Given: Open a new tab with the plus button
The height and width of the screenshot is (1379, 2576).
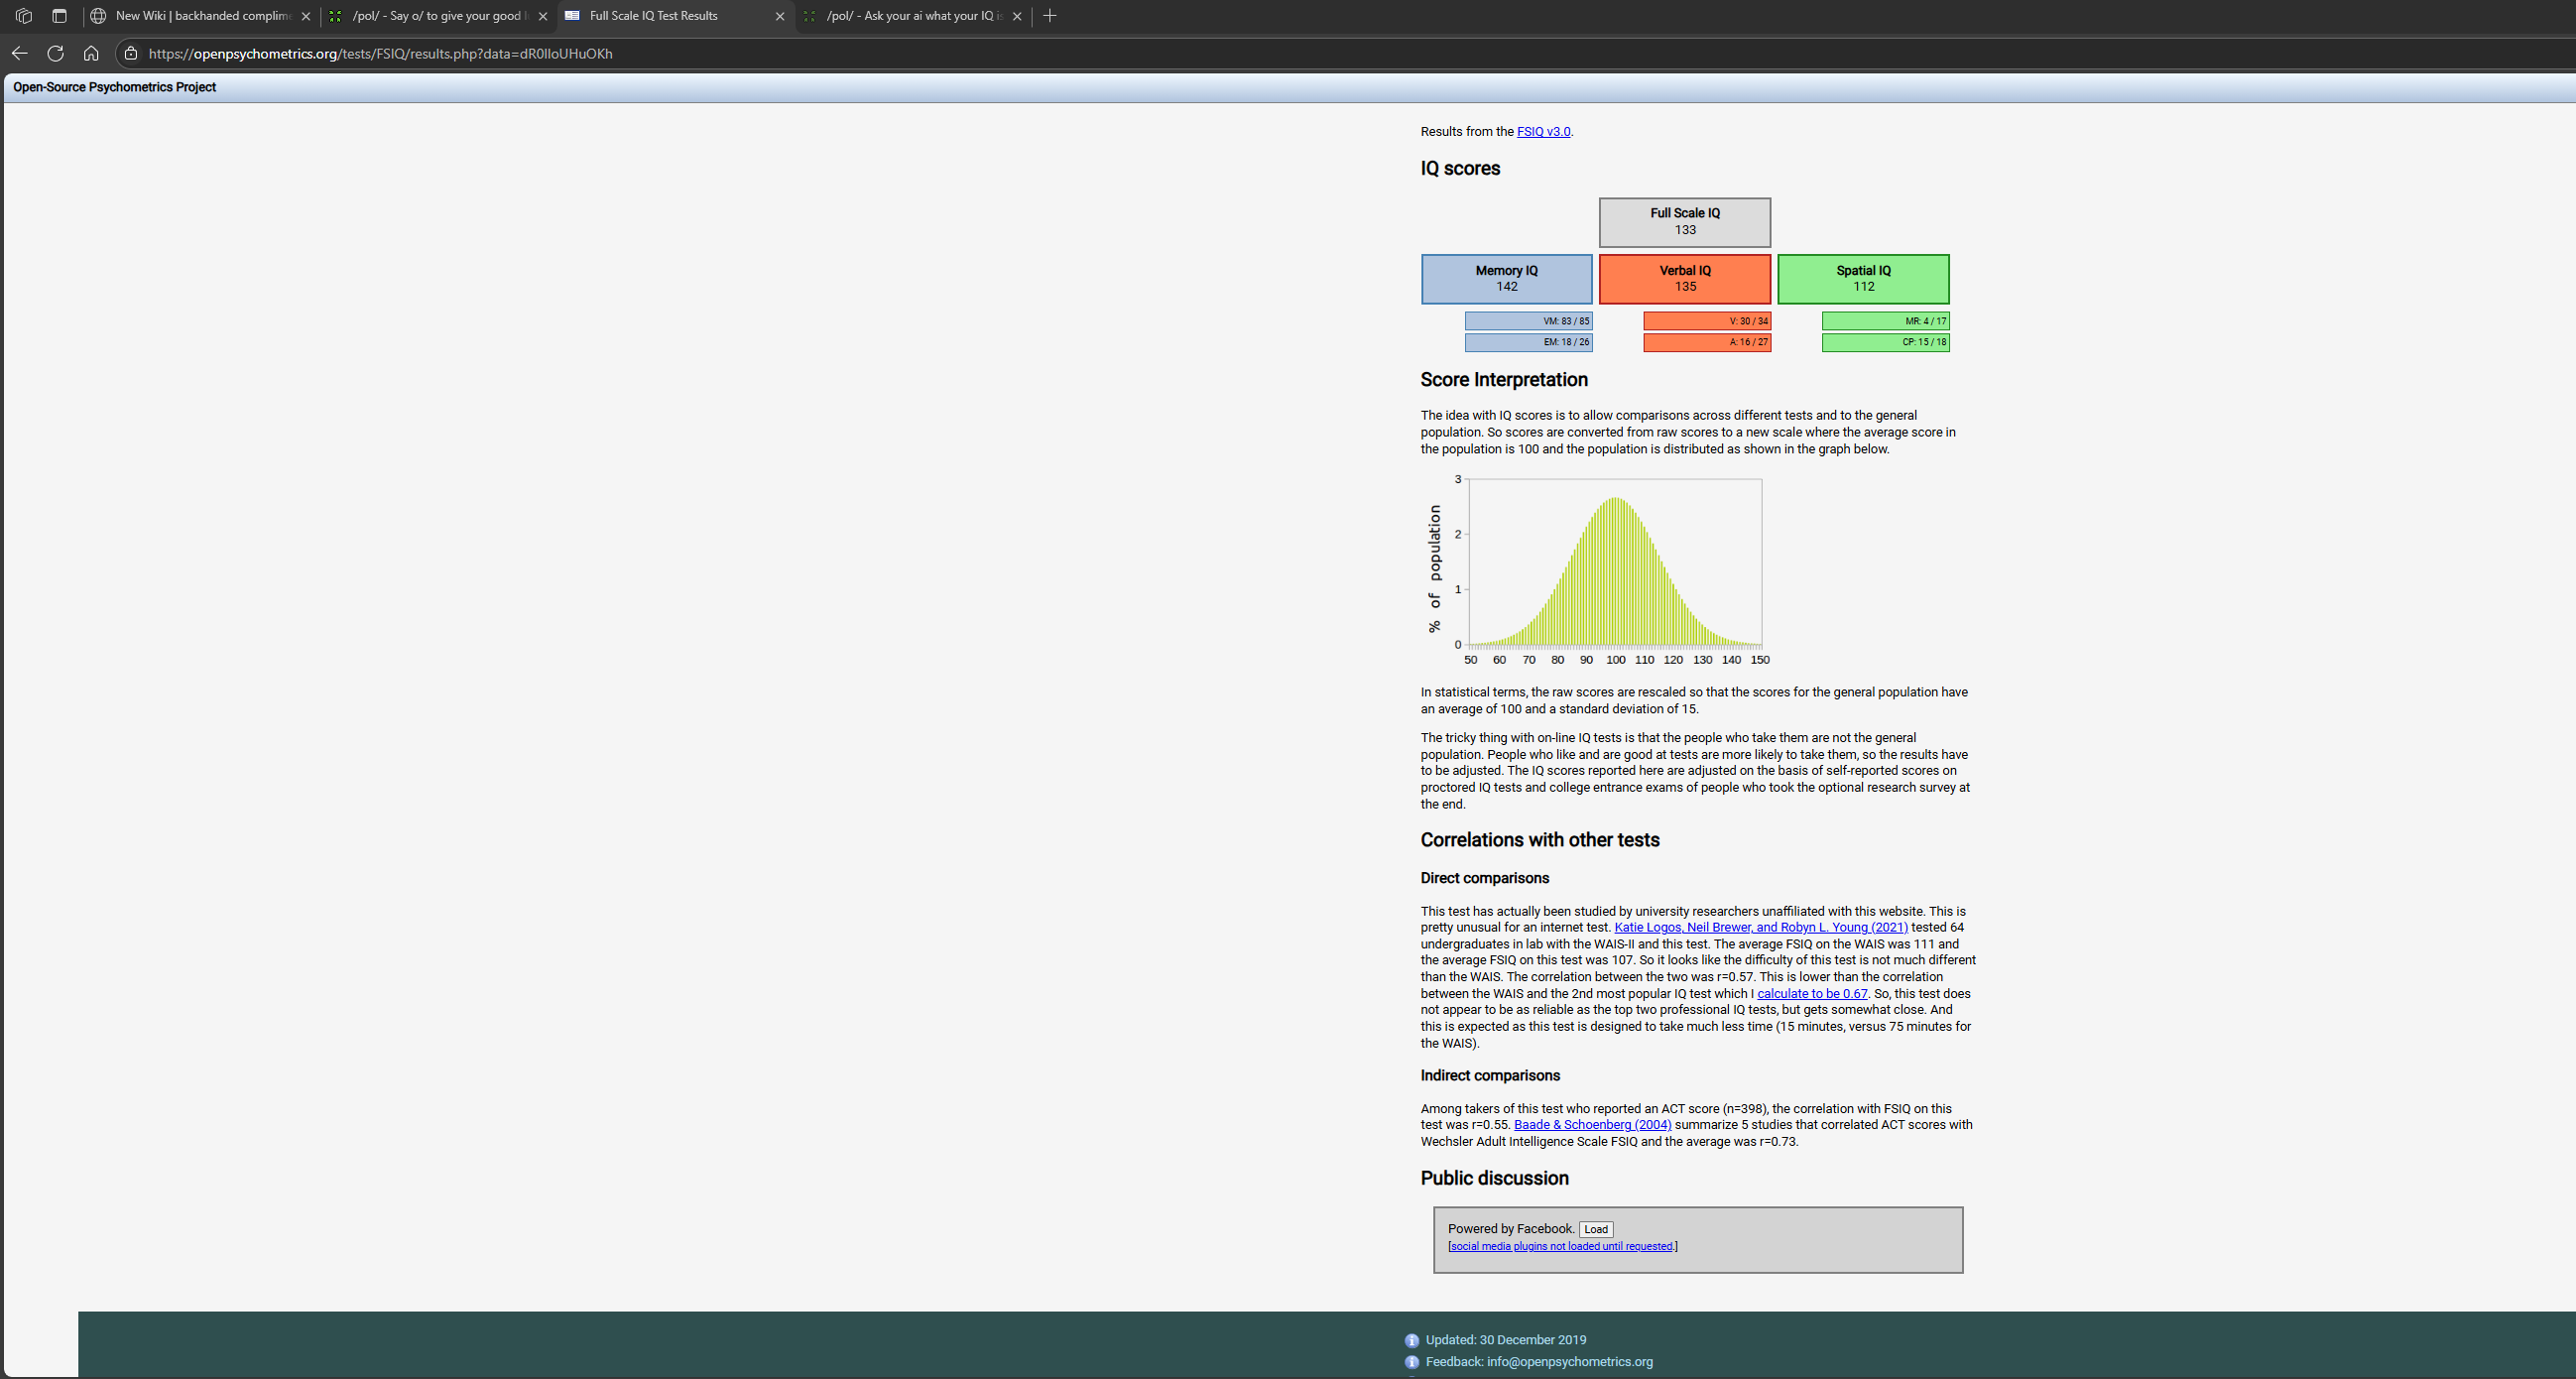Looking at the screenshot, I should [1050, 16].
